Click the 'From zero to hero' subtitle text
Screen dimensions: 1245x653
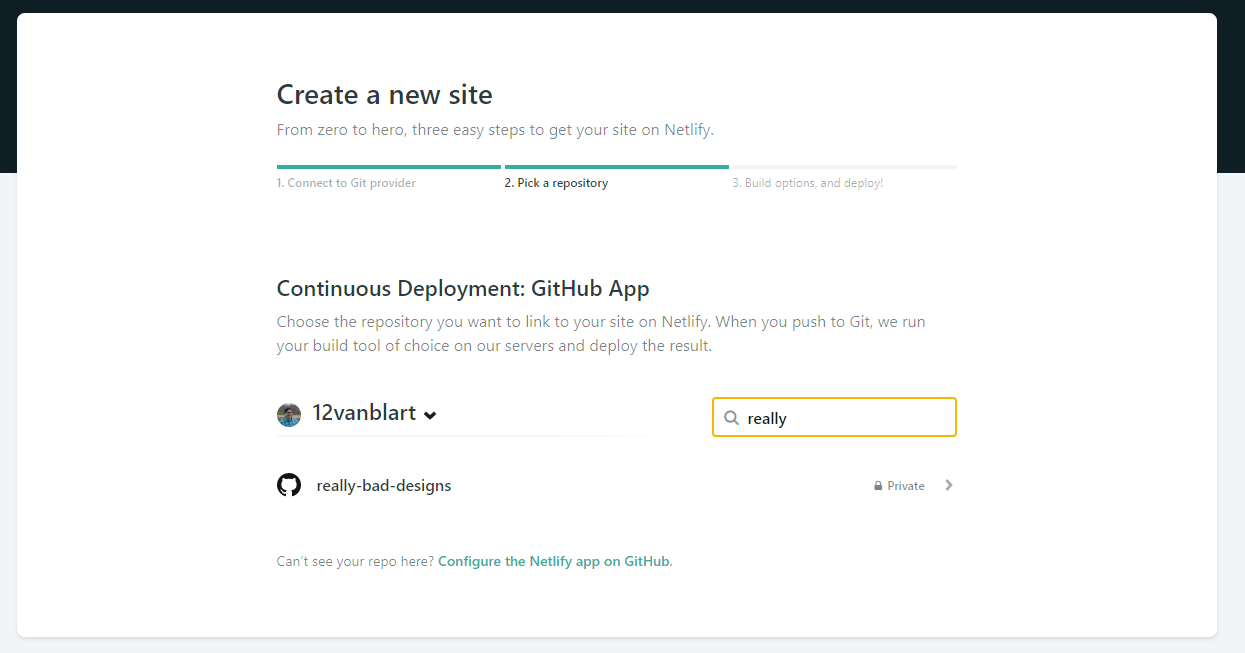tap(495, 130)
